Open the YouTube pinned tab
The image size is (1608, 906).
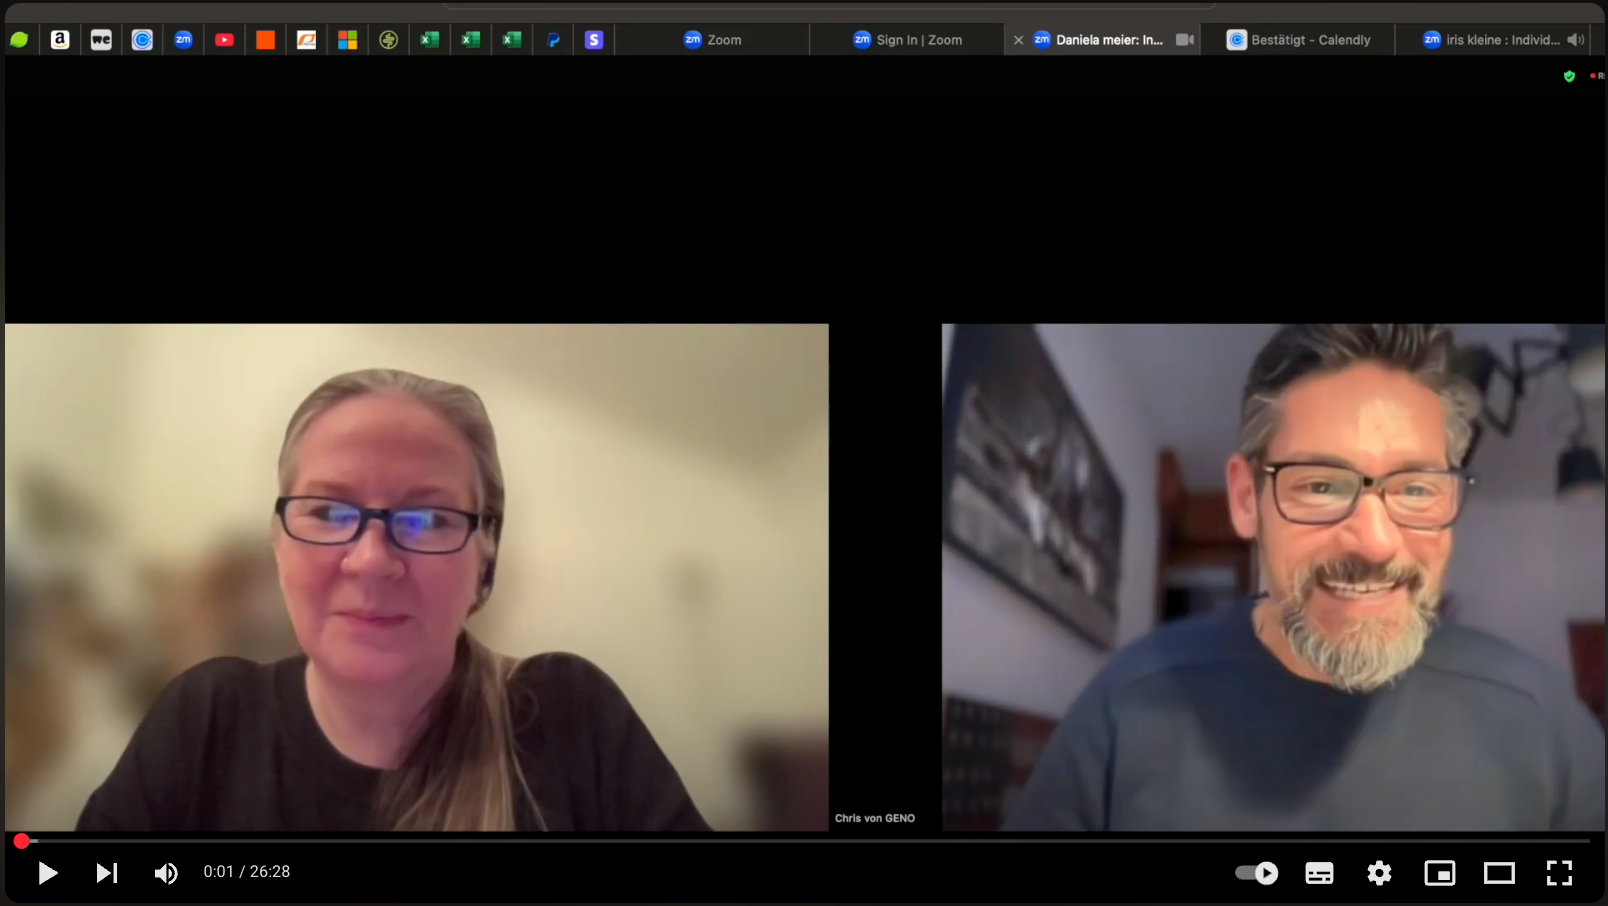(x=224, y=40)
